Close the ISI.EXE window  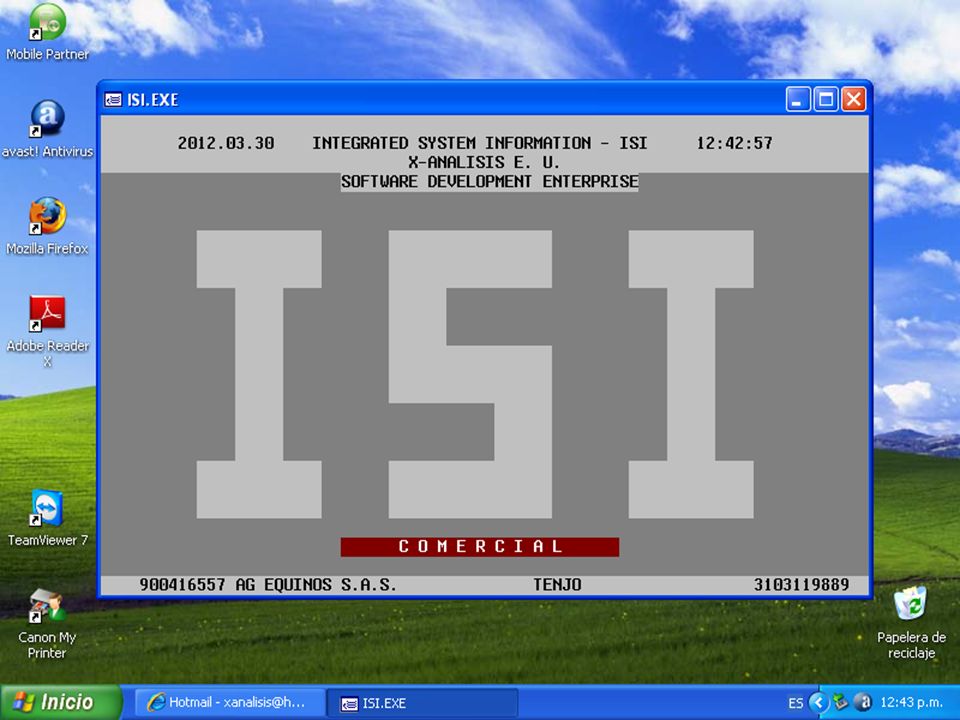point(853,99)
